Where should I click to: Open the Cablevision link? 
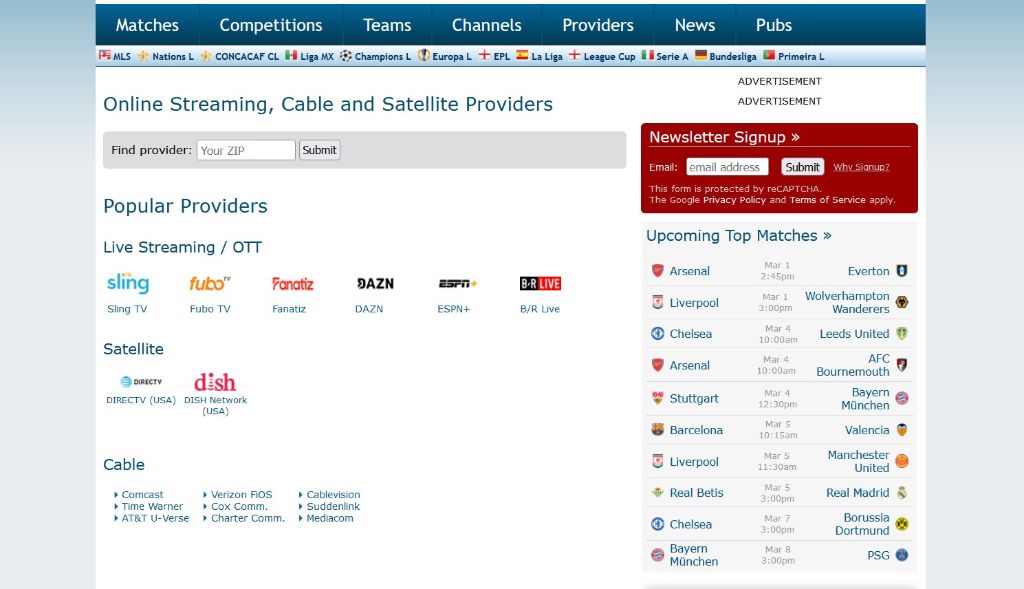[334, 494]
